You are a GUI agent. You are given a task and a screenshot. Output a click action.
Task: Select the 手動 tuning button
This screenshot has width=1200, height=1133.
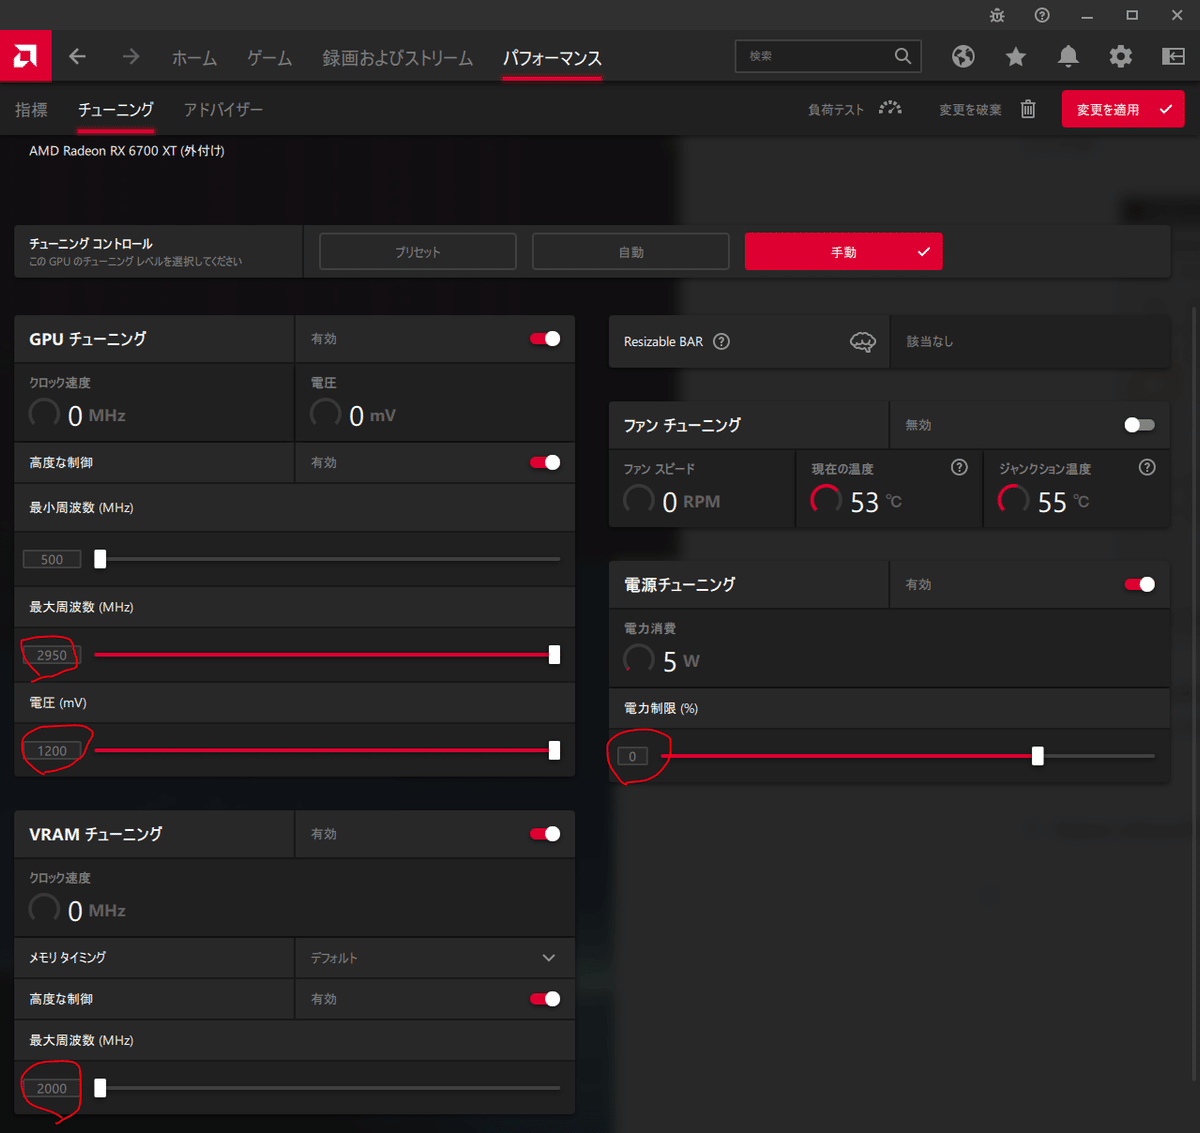coord(844,252)
